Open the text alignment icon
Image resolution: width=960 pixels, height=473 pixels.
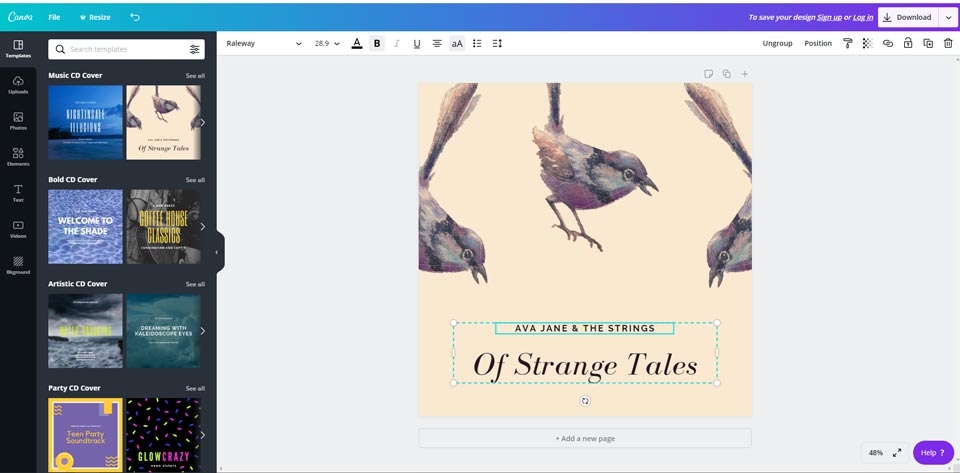click(x=437, y=43)
